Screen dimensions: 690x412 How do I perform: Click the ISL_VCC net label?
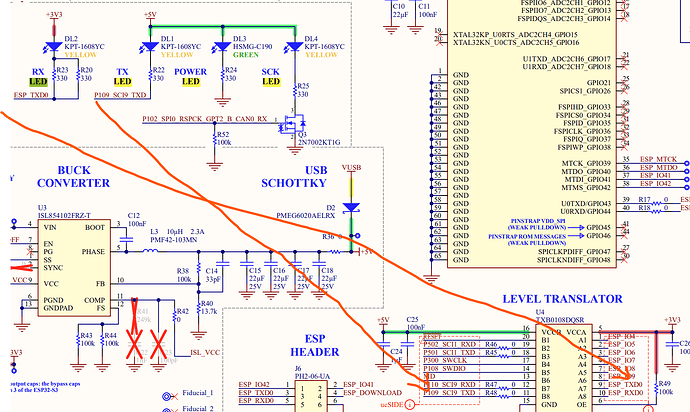pyautogui.click(x=205, y=353)
